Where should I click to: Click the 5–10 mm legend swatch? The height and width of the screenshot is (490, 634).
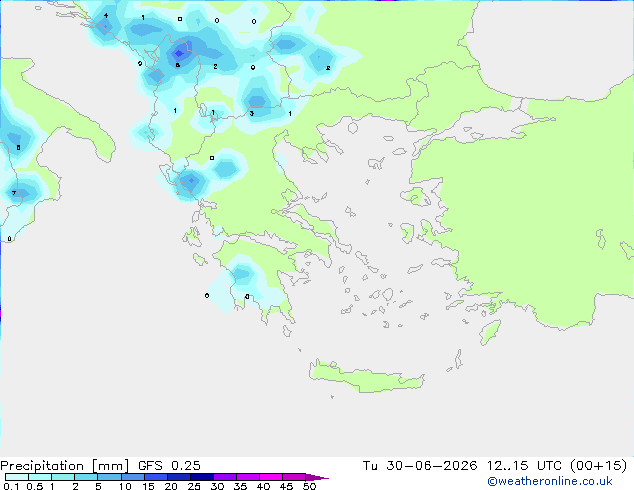pos(109,477)
